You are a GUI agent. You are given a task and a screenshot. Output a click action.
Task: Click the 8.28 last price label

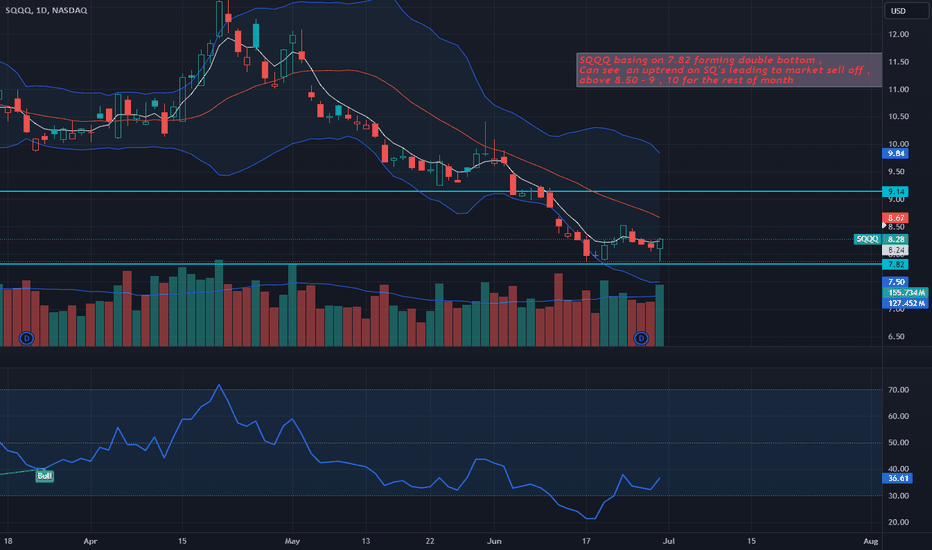coord(896,239)
